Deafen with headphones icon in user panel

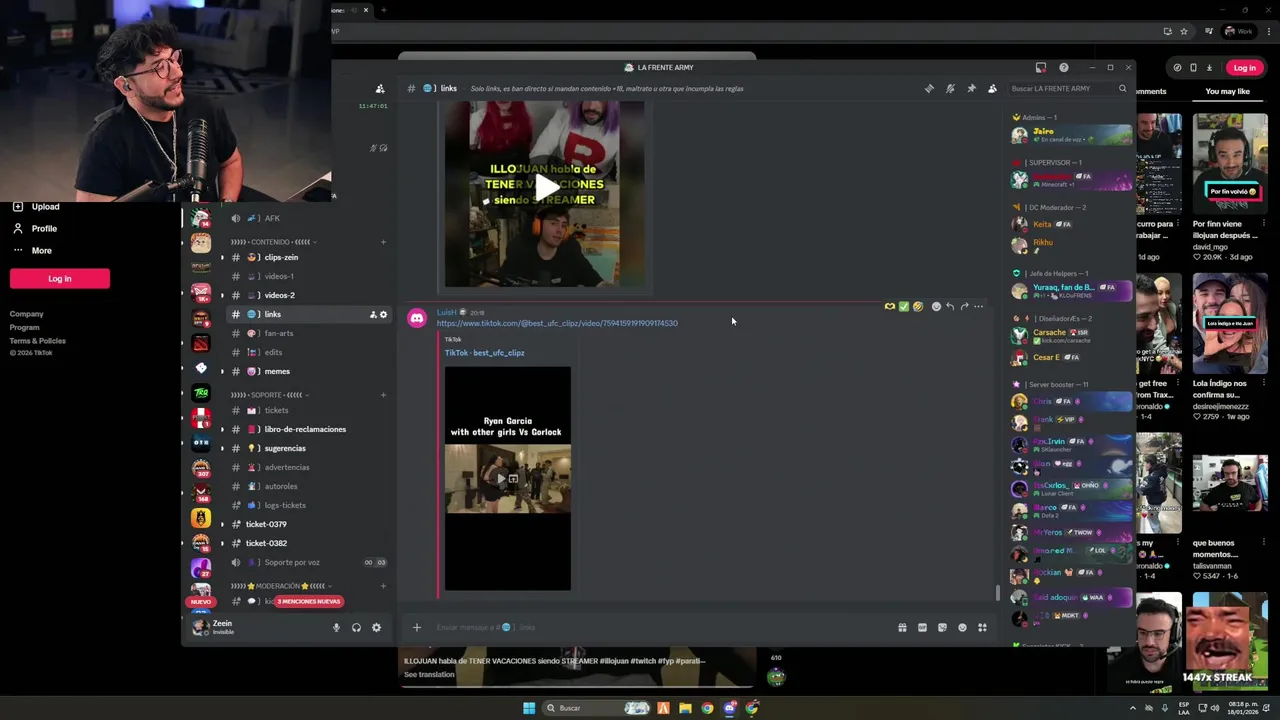[356, 627]
